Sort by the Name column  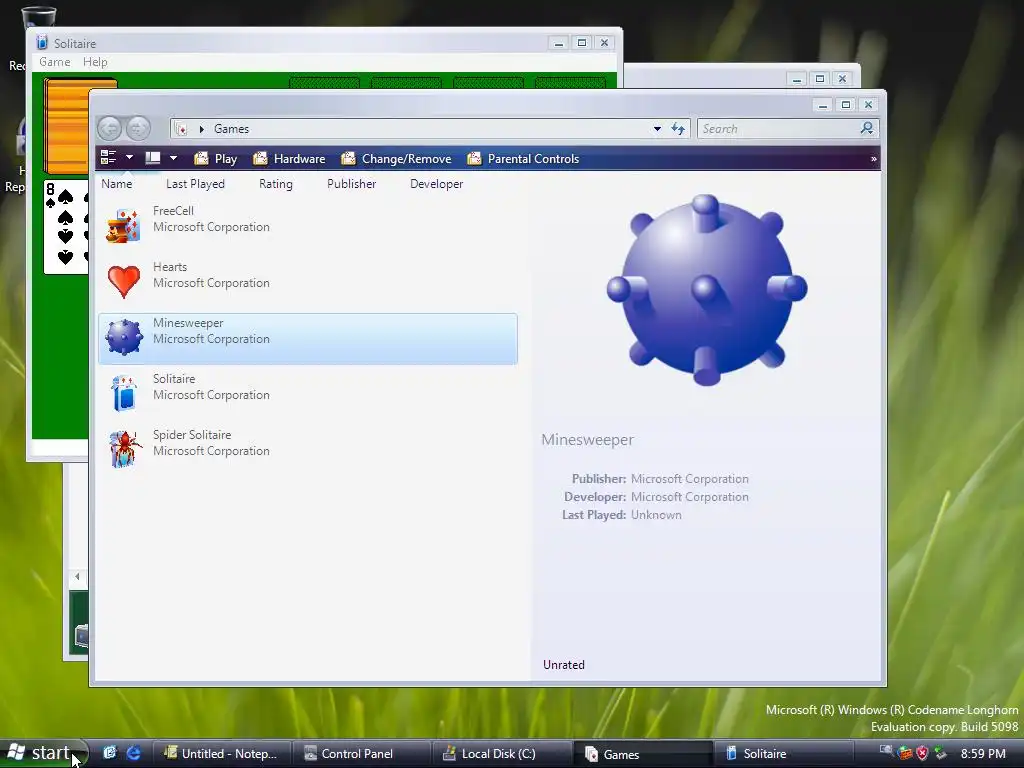(x=117, y=184)
